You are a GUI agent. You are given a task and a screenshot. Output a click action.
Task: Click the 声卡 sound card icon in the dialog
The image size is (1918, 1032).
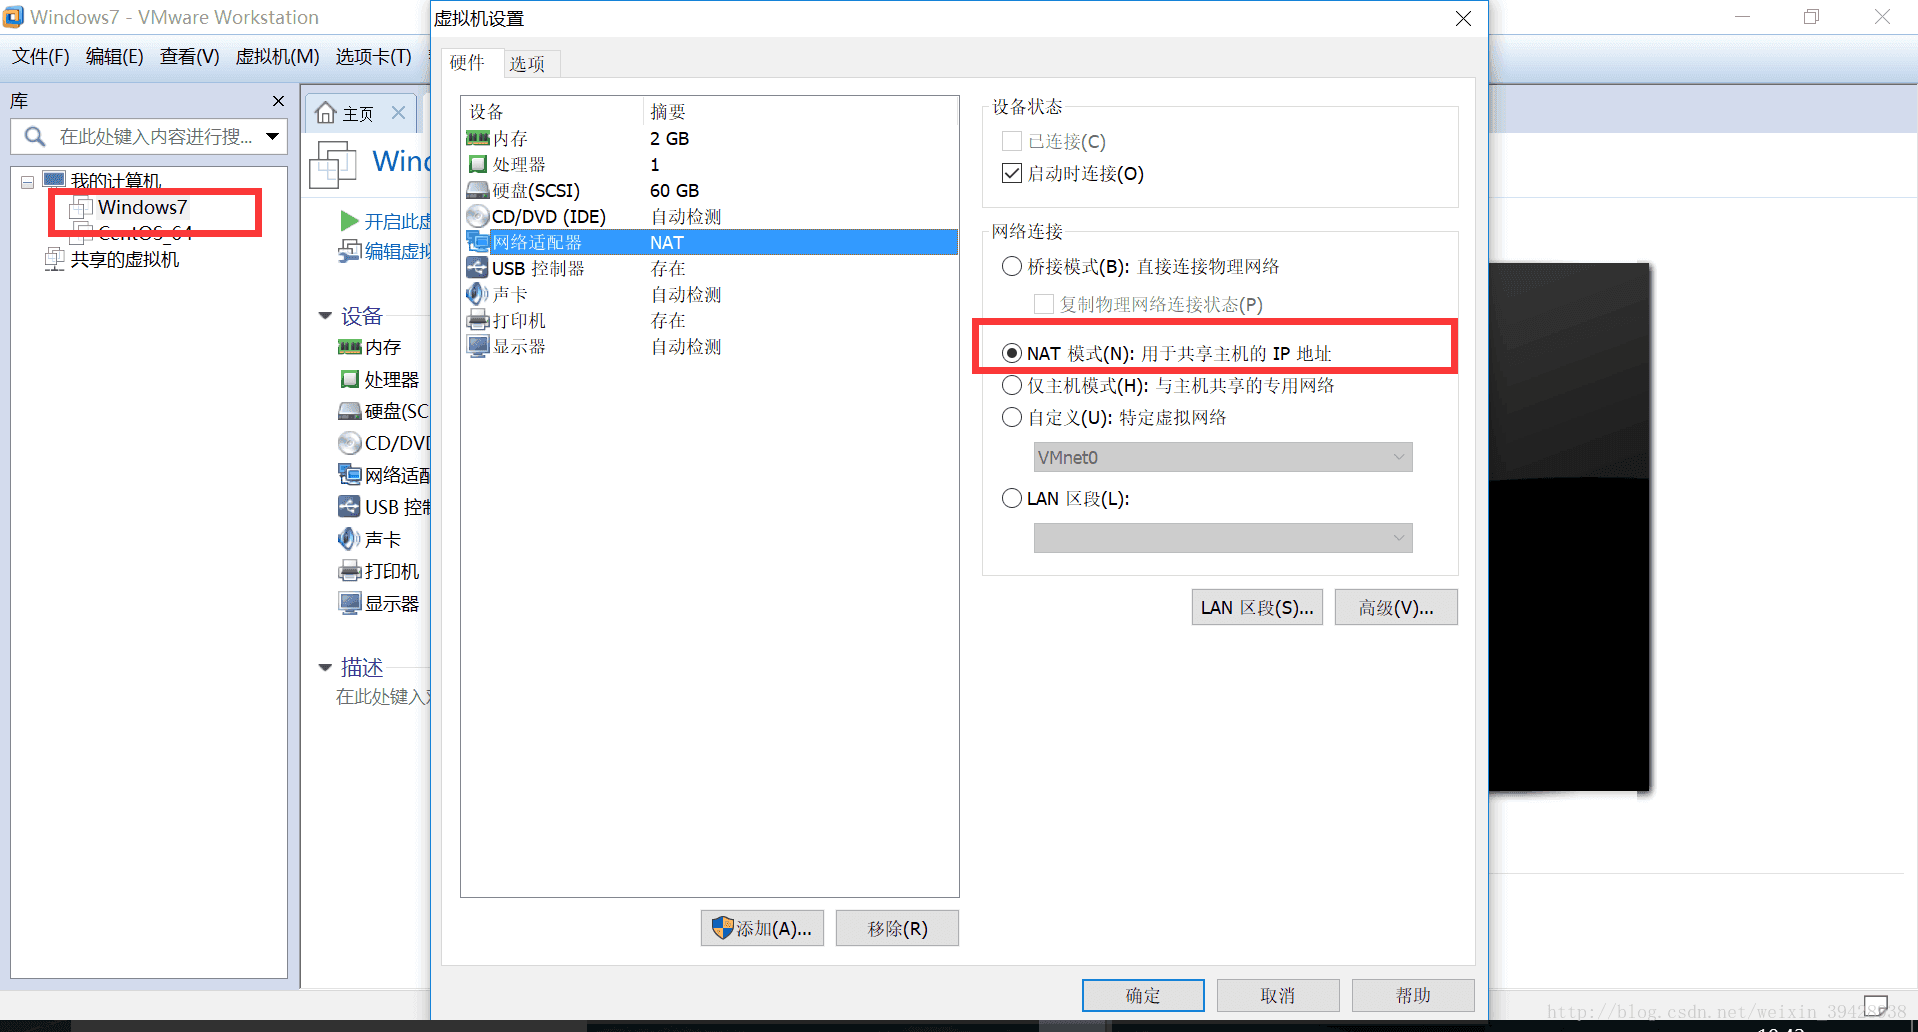point(477,294)
